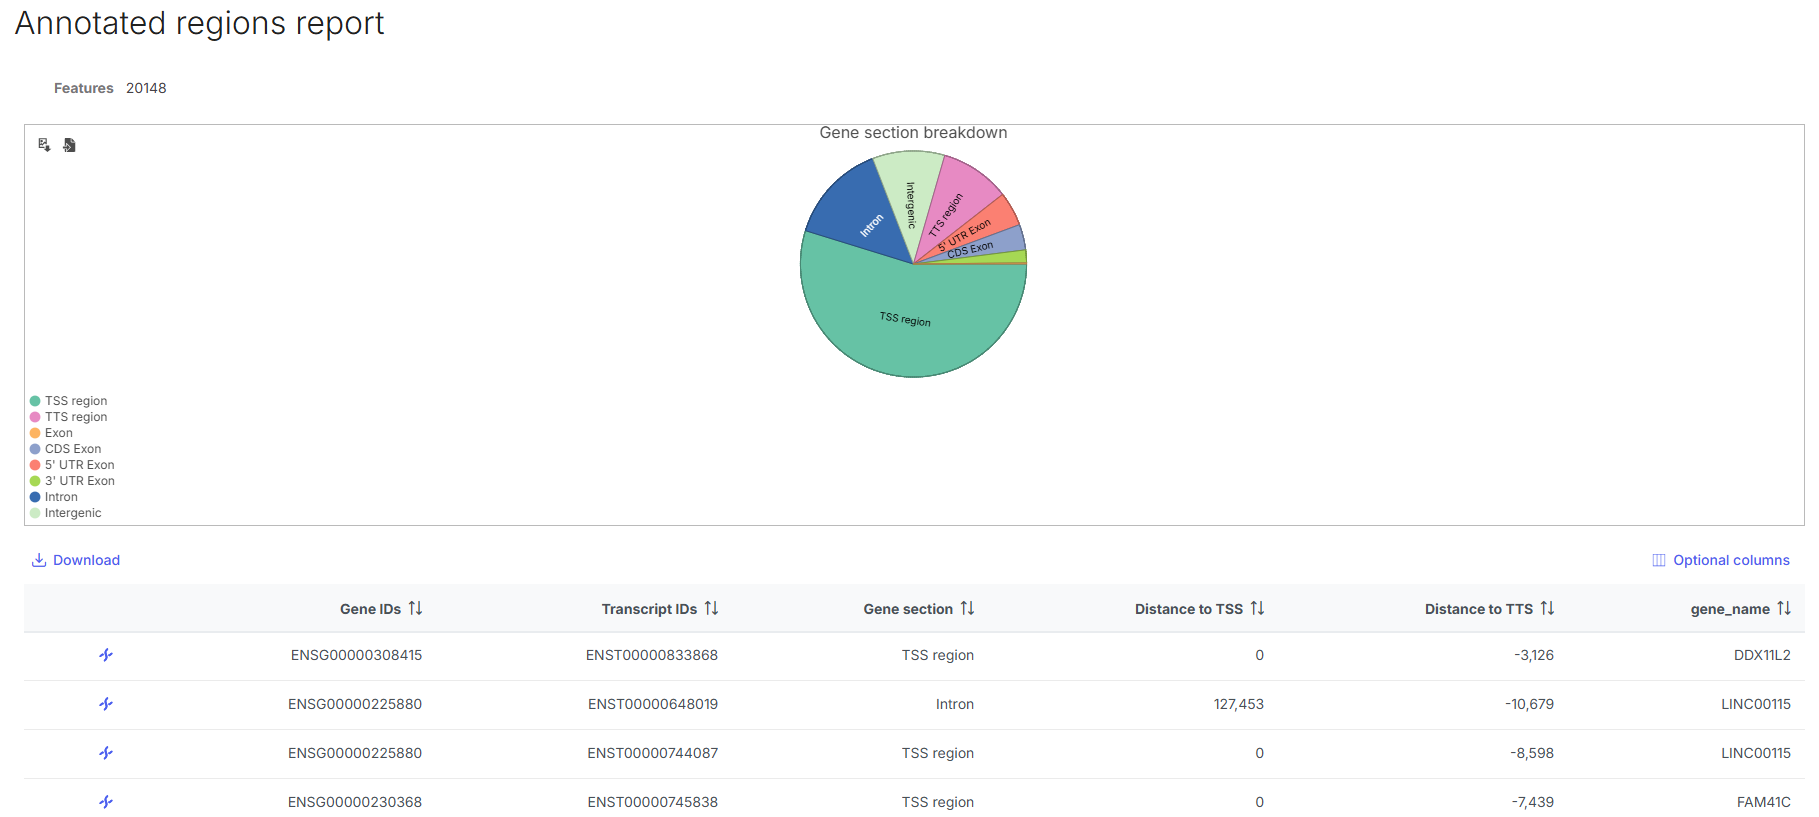Click the track icon in the DDX11L2 row
This screenshot has width=1819, height=817.
click(x=106, y=655)
